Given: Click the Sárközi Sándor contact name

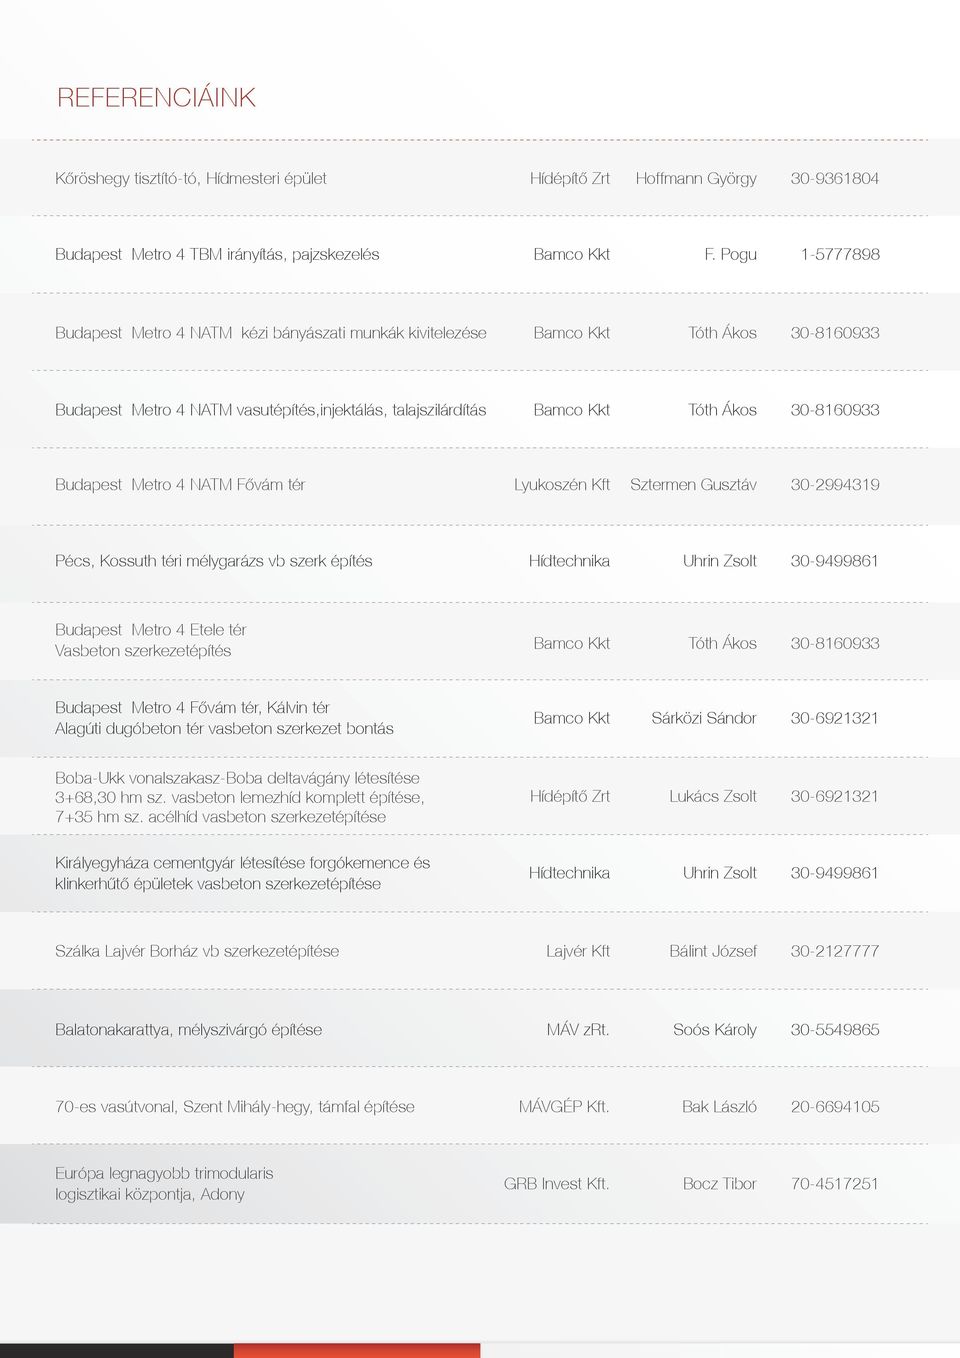Looking at the screenshot, I should coord(704,718).
